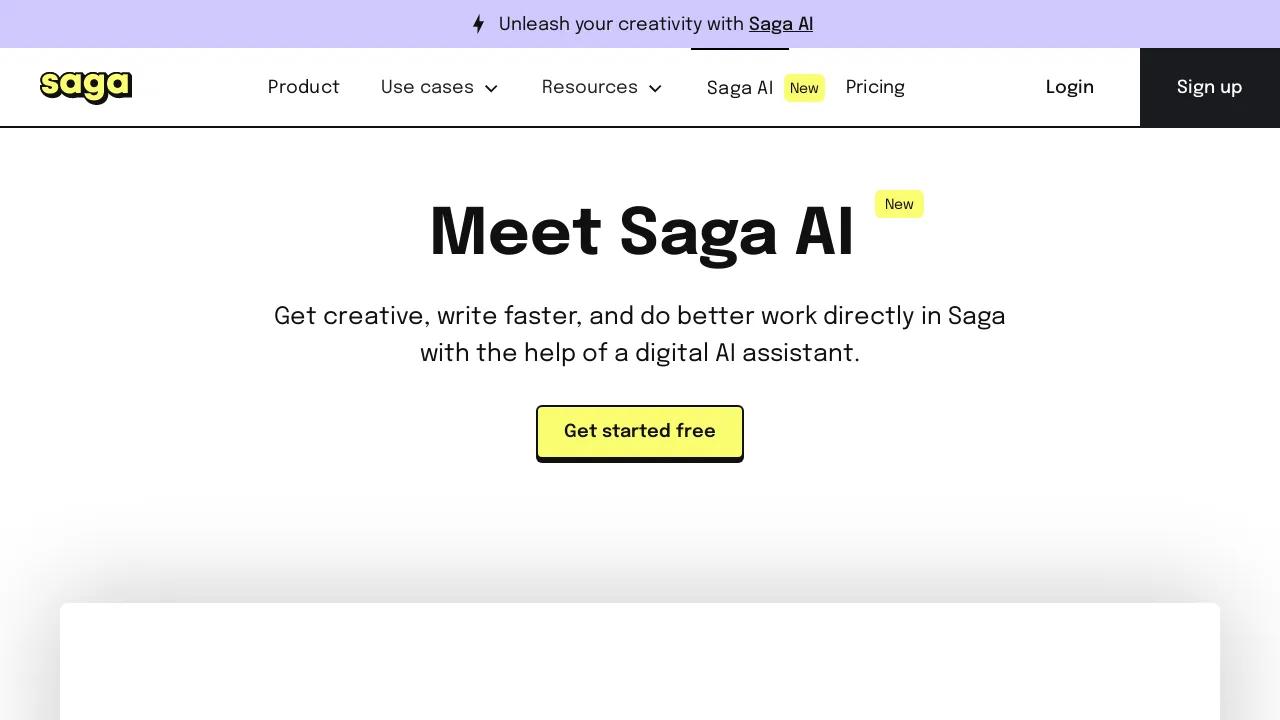Go to the Pricing page

pyautogui.click(x=875, y=87)
